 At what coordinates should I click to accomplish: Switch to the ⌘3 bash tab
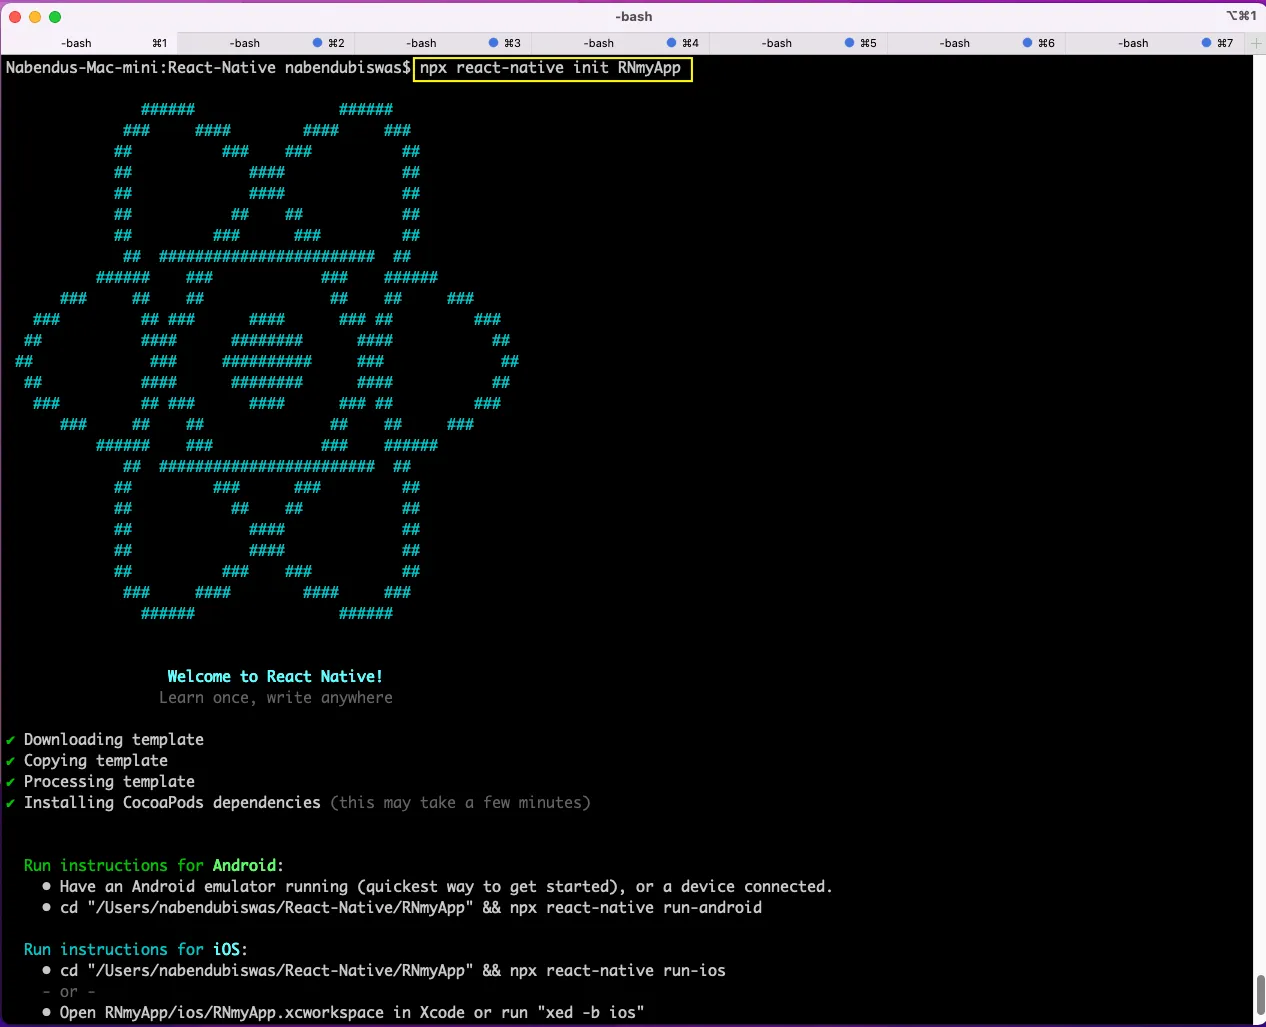click(x=443, y=43)
